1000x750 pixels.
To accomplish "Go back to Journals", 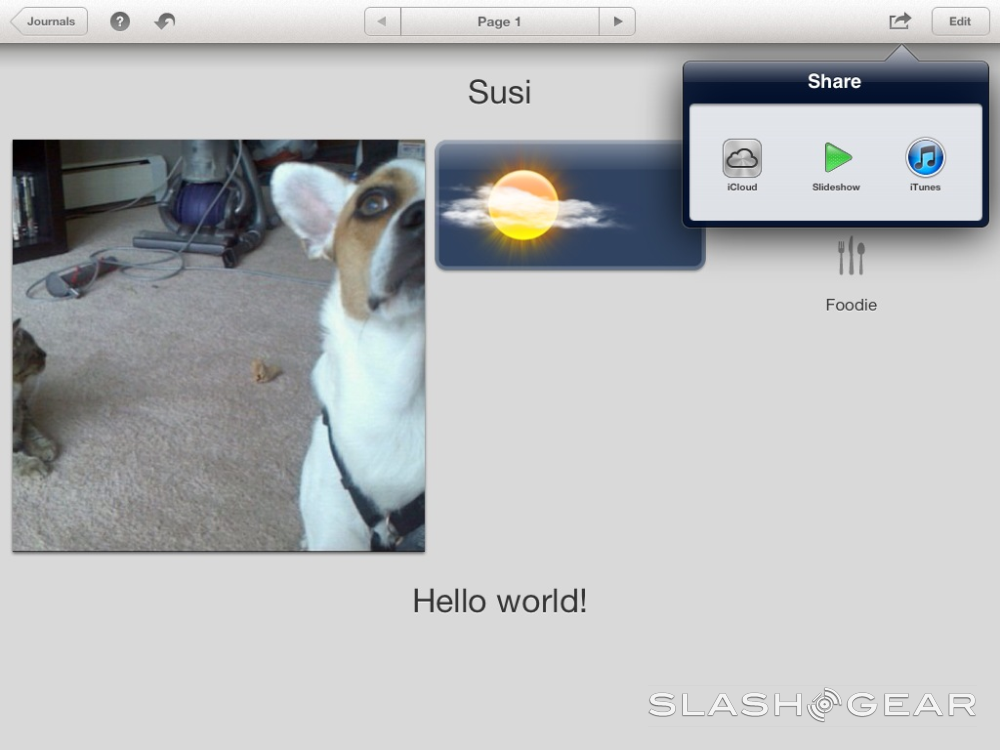I will tap(50, 22).
